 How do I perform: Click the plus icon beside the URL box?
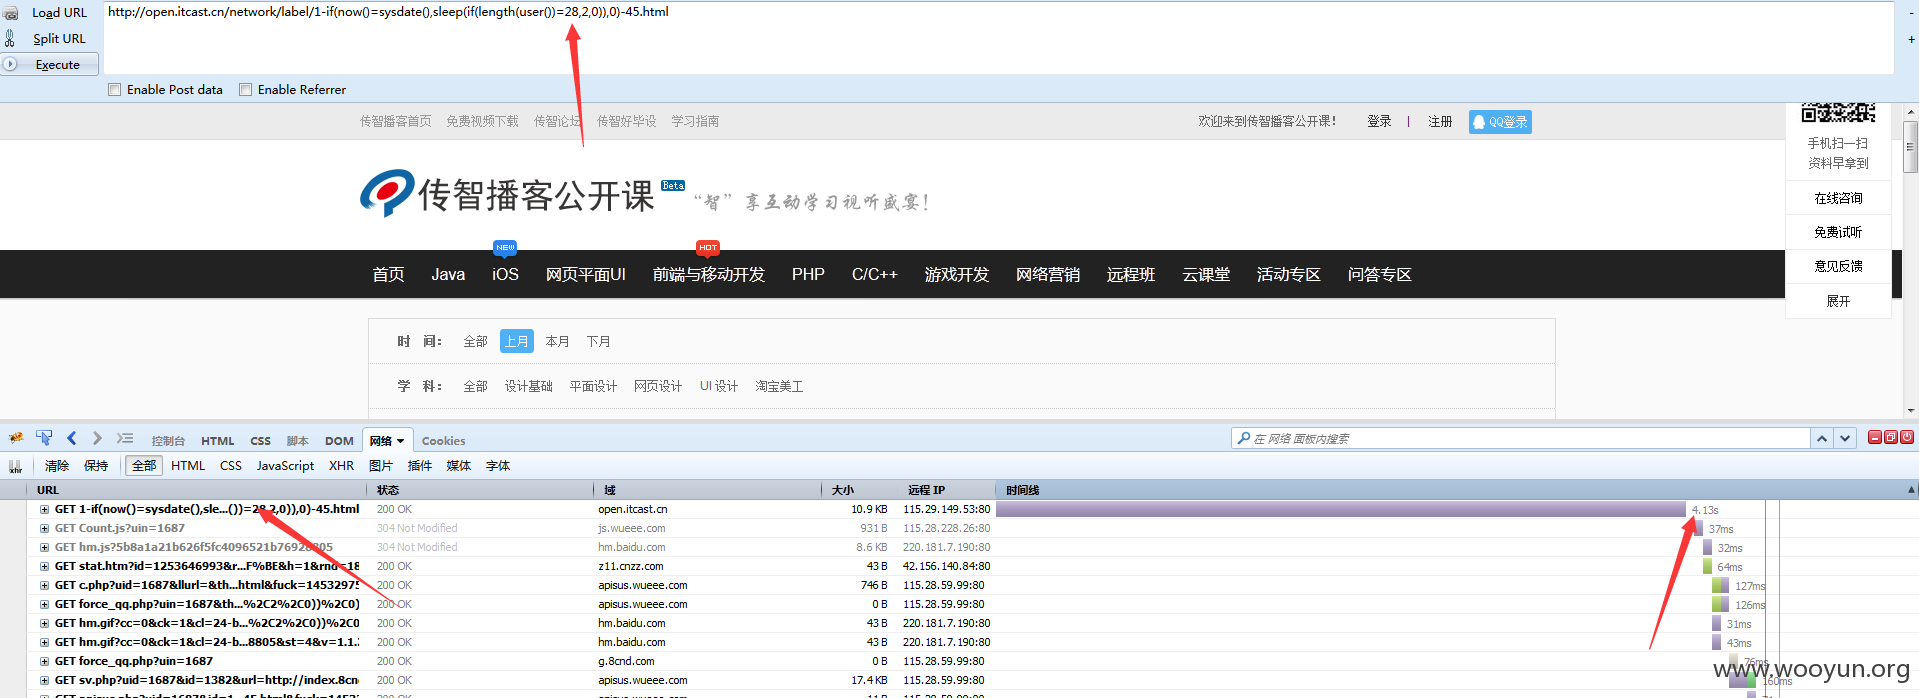pos(1911,40)
